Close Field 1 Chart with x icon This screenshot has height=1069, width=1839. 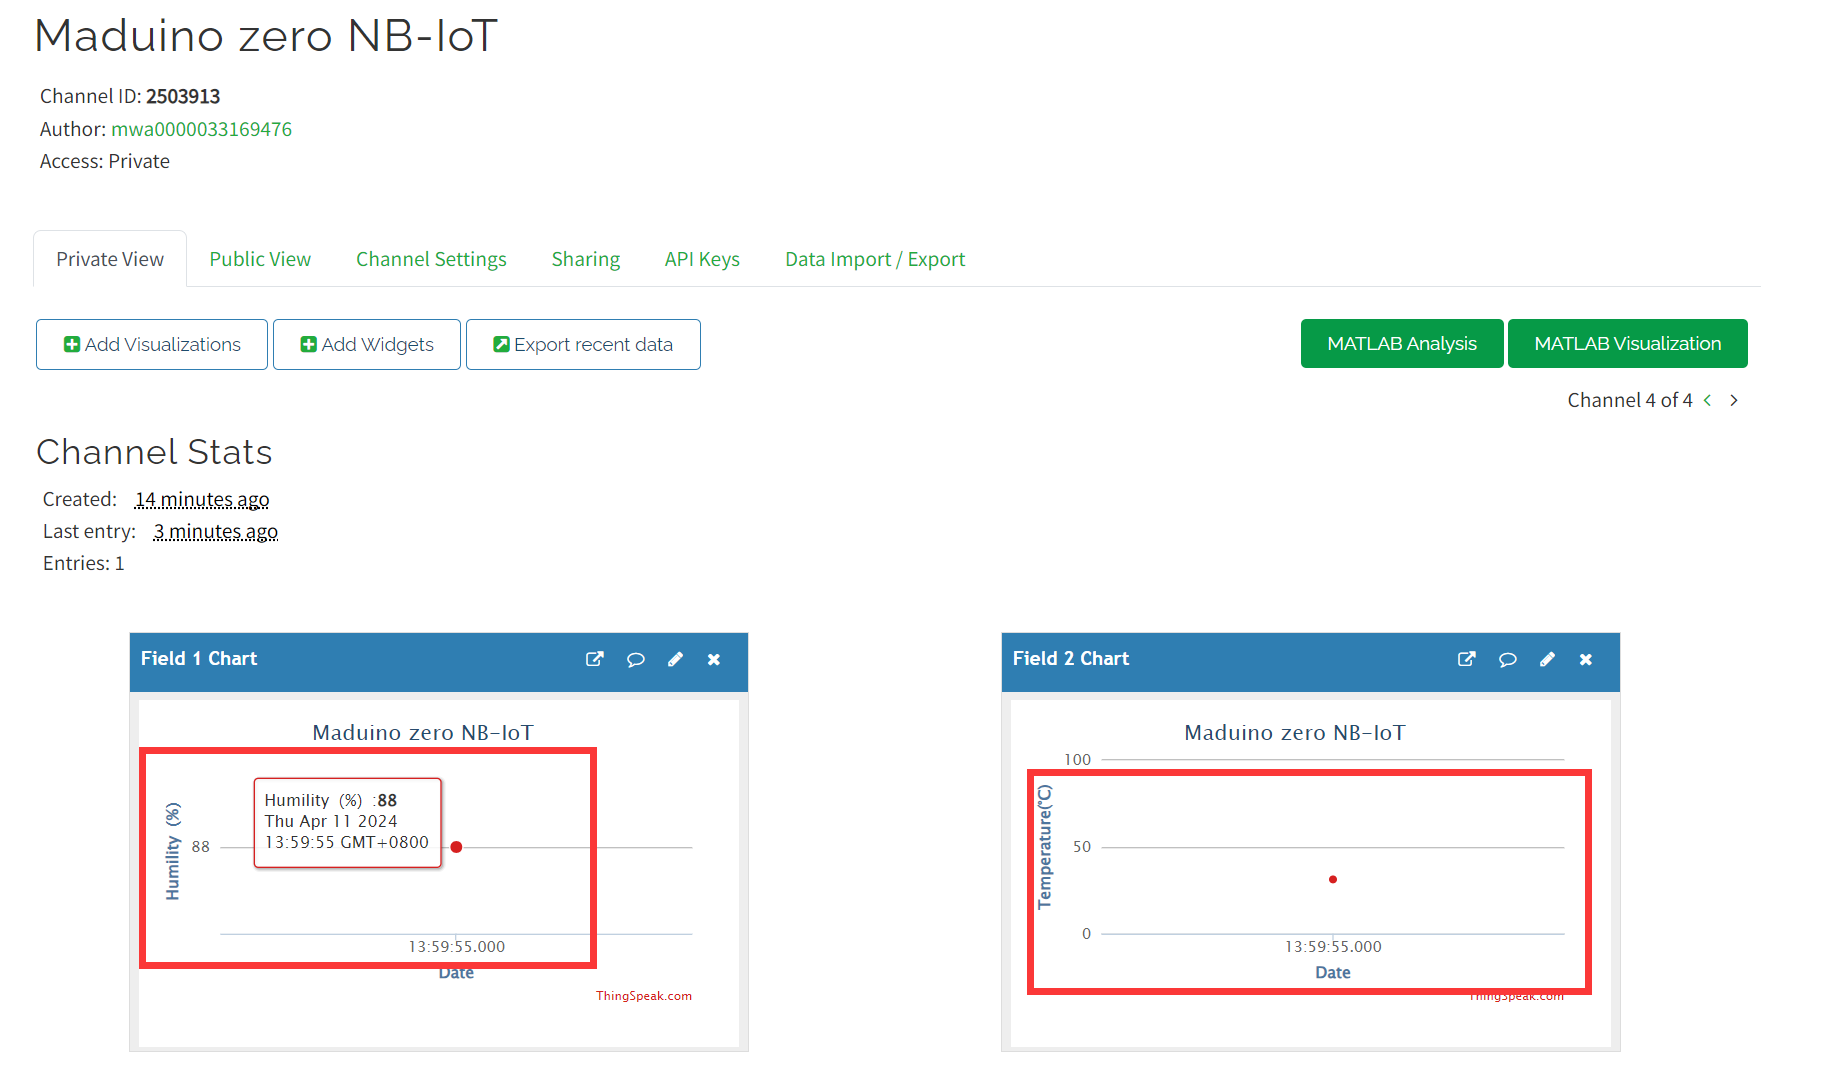(x=714, y=659)
